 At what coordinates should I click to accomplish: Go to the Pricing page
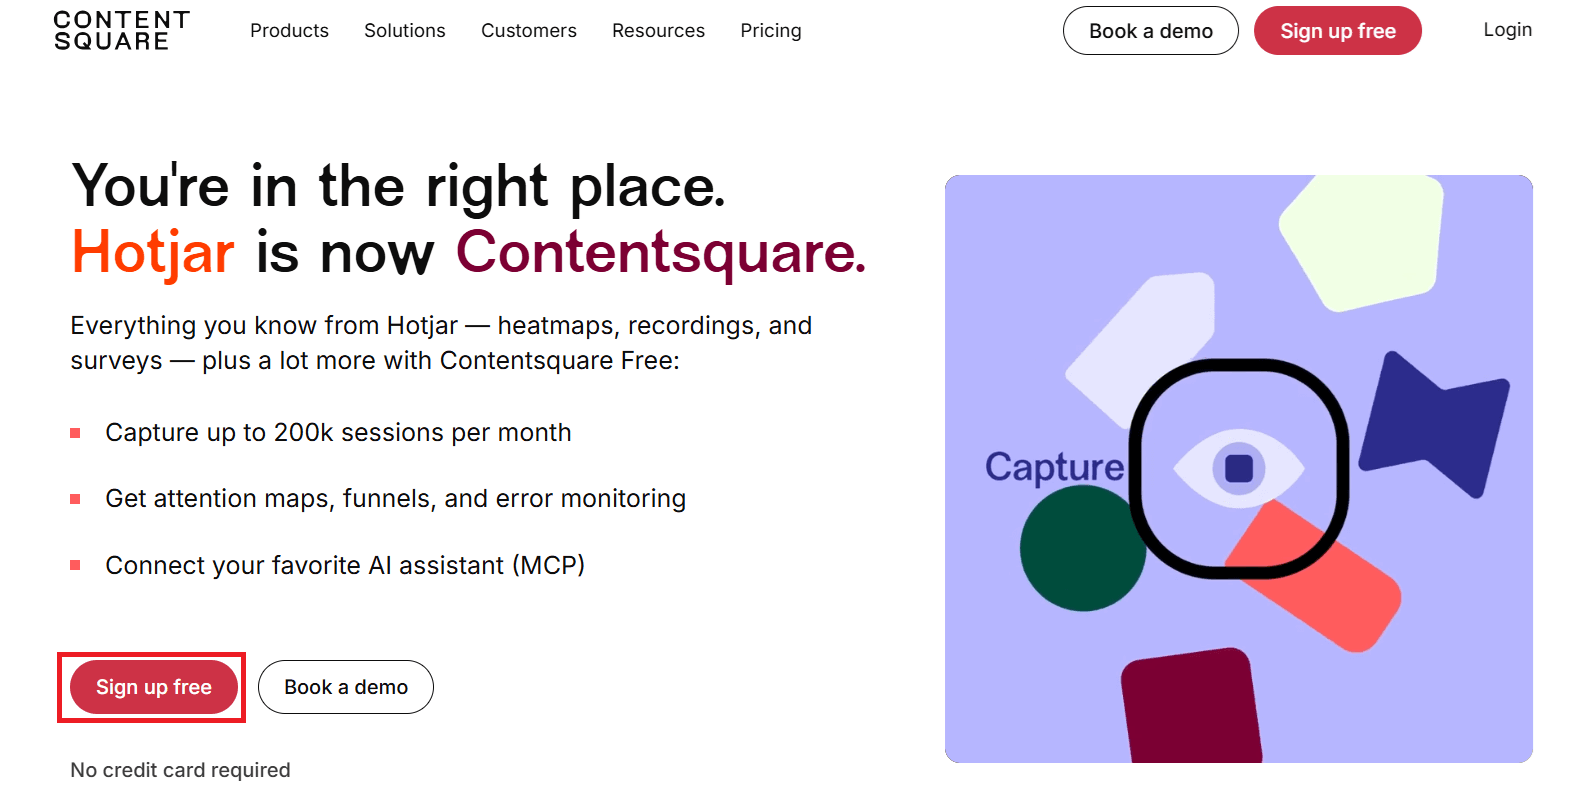coord(771,31)
